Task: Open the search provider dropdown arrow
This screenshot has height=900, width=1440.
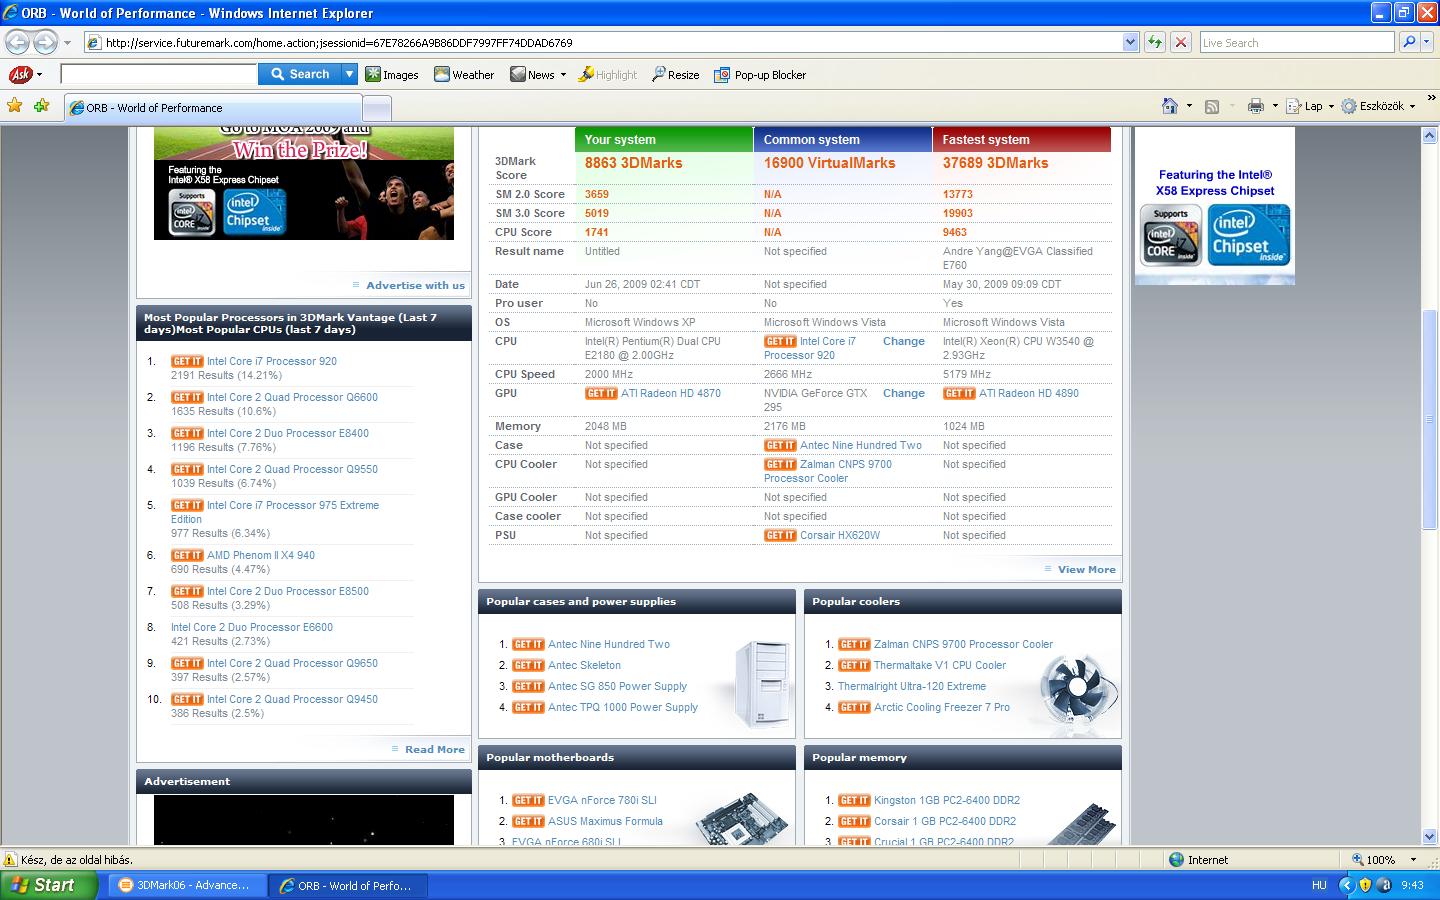Action: 1428,42
